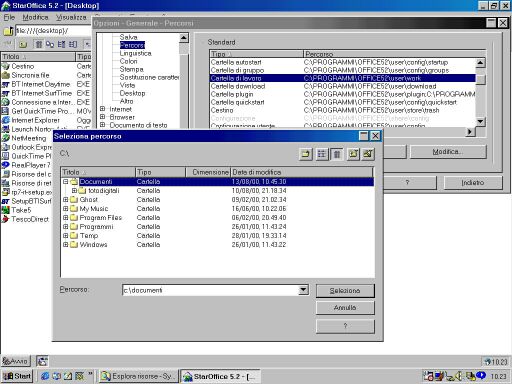Open the Modifica menu
Screen dimensions: 512x384
pos(35,17)
